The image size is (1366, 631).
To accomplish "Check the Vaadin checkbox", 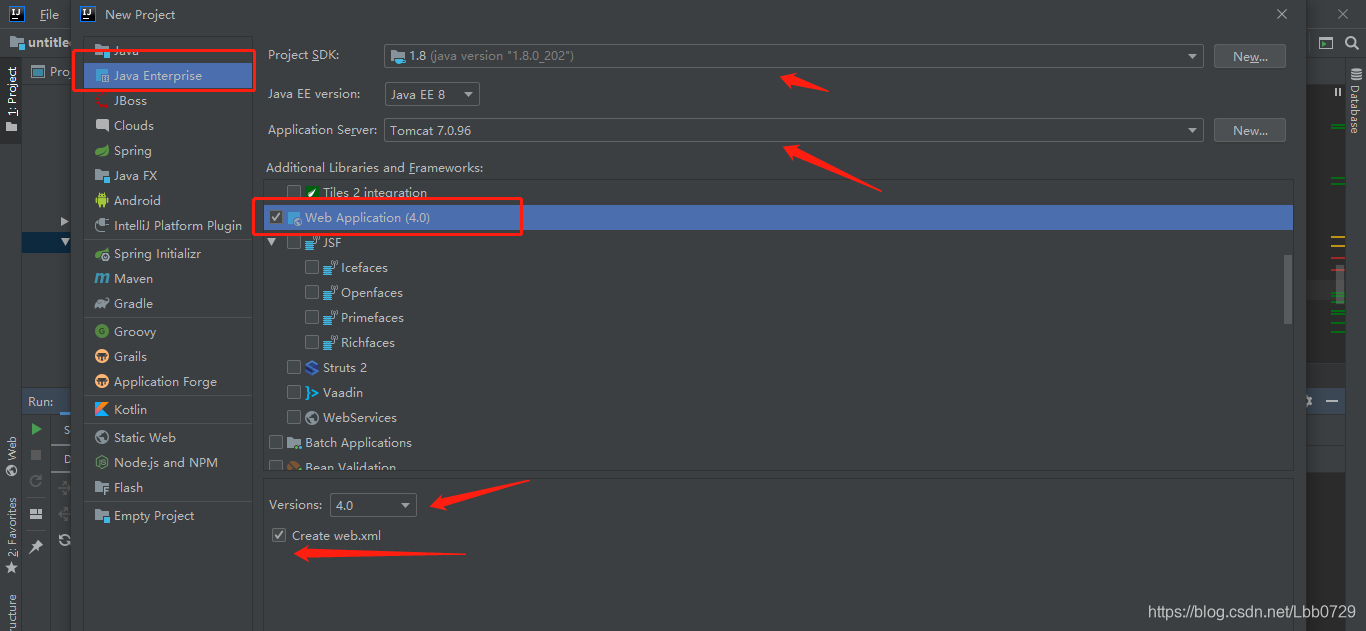I will coord(294,393).
